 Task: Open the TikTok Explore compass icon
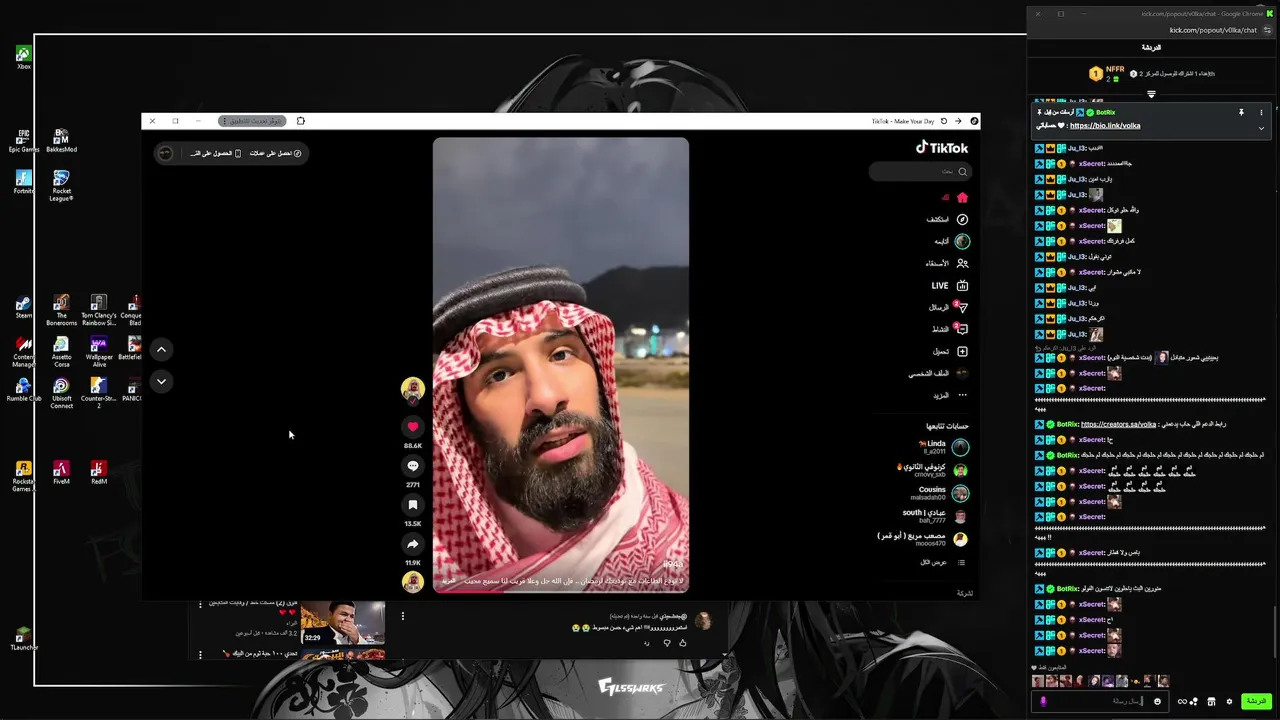pyautogui.click(x=962, y=219)
